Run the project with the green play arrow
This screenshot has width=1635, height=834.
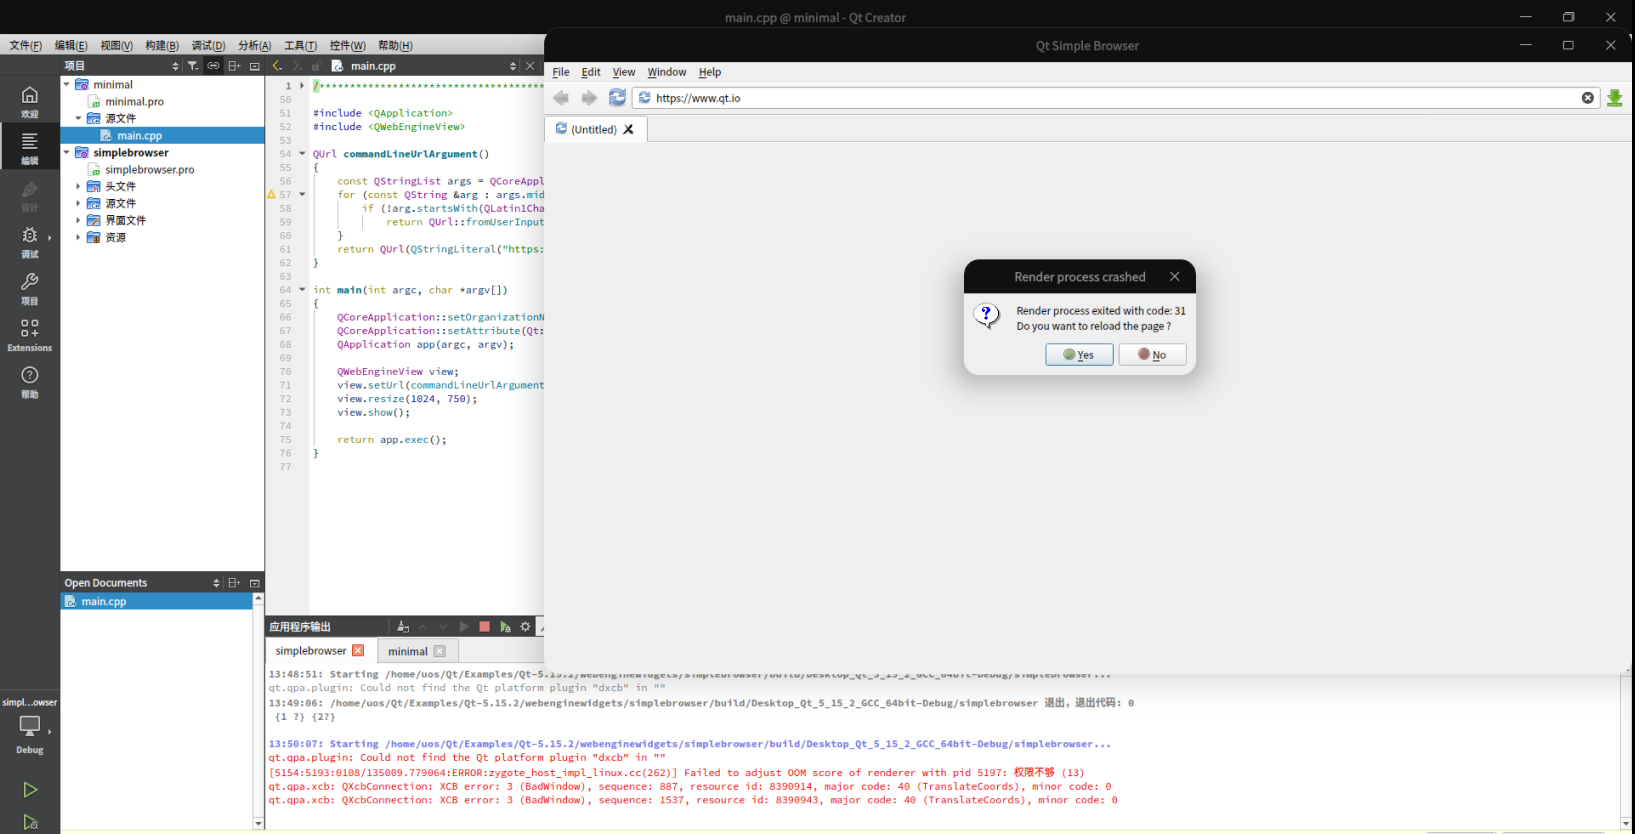pos(30,790)
